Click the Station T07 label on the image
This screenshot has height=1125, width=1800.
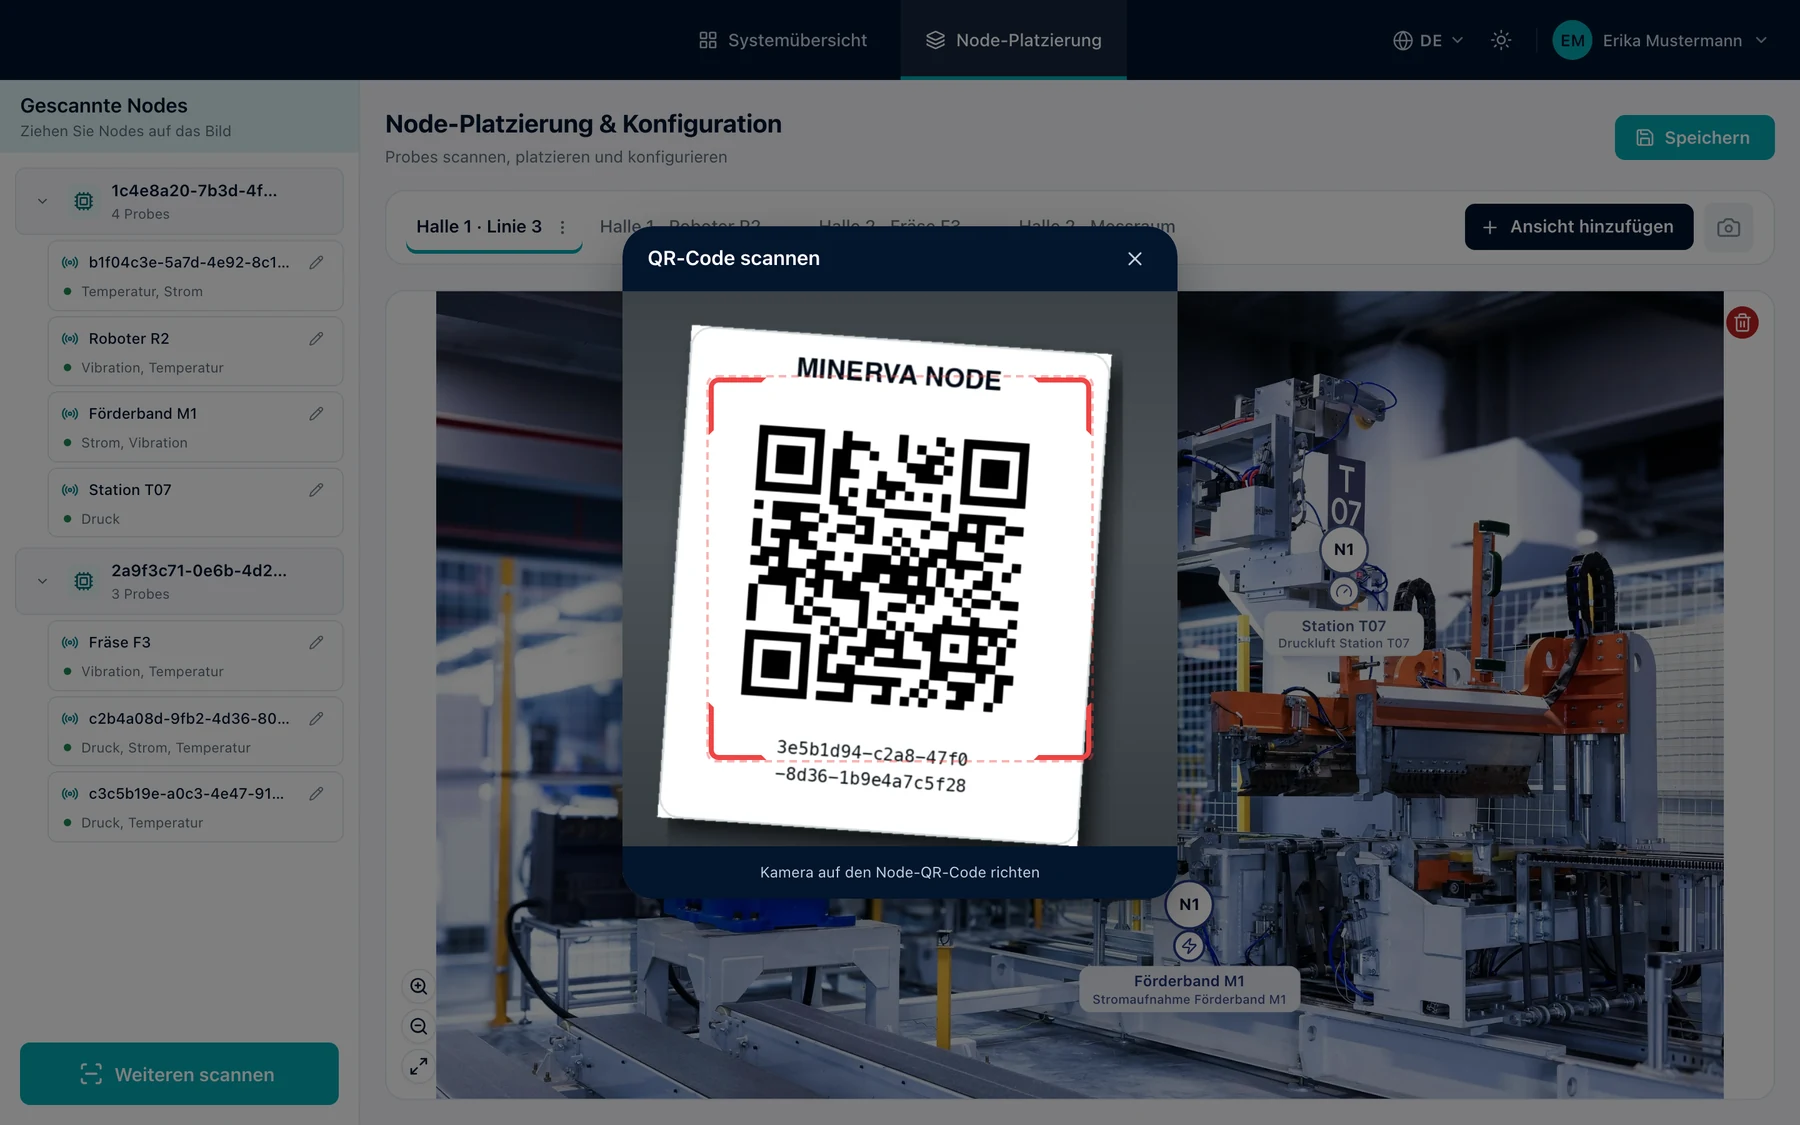tap(1343, 634)
